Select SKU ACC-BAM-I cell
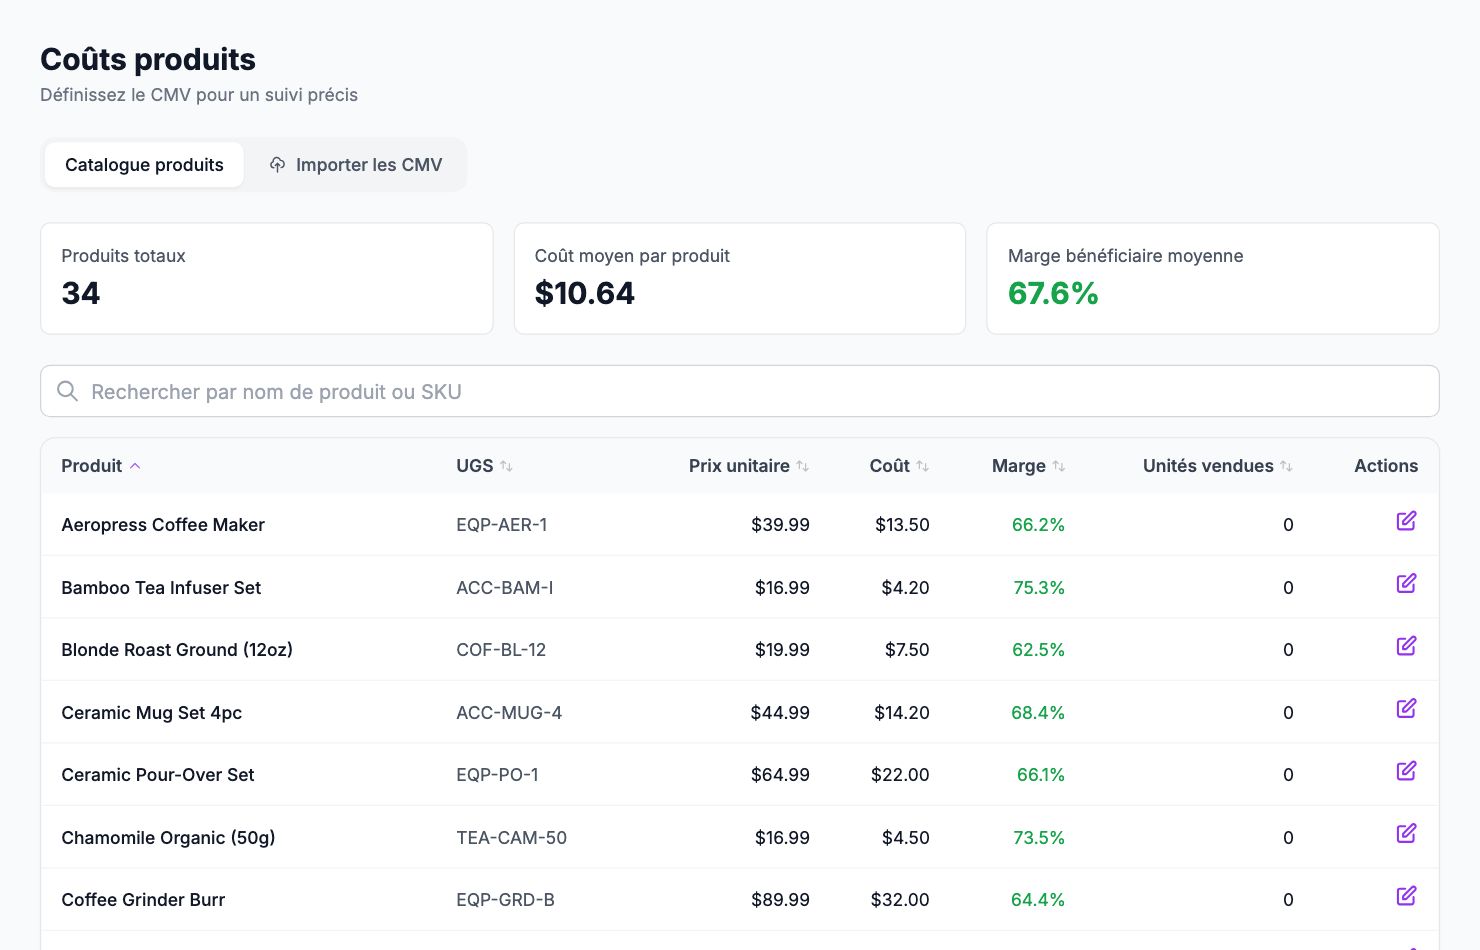Viewport: 1480px width, 950px height. [505, 588]
